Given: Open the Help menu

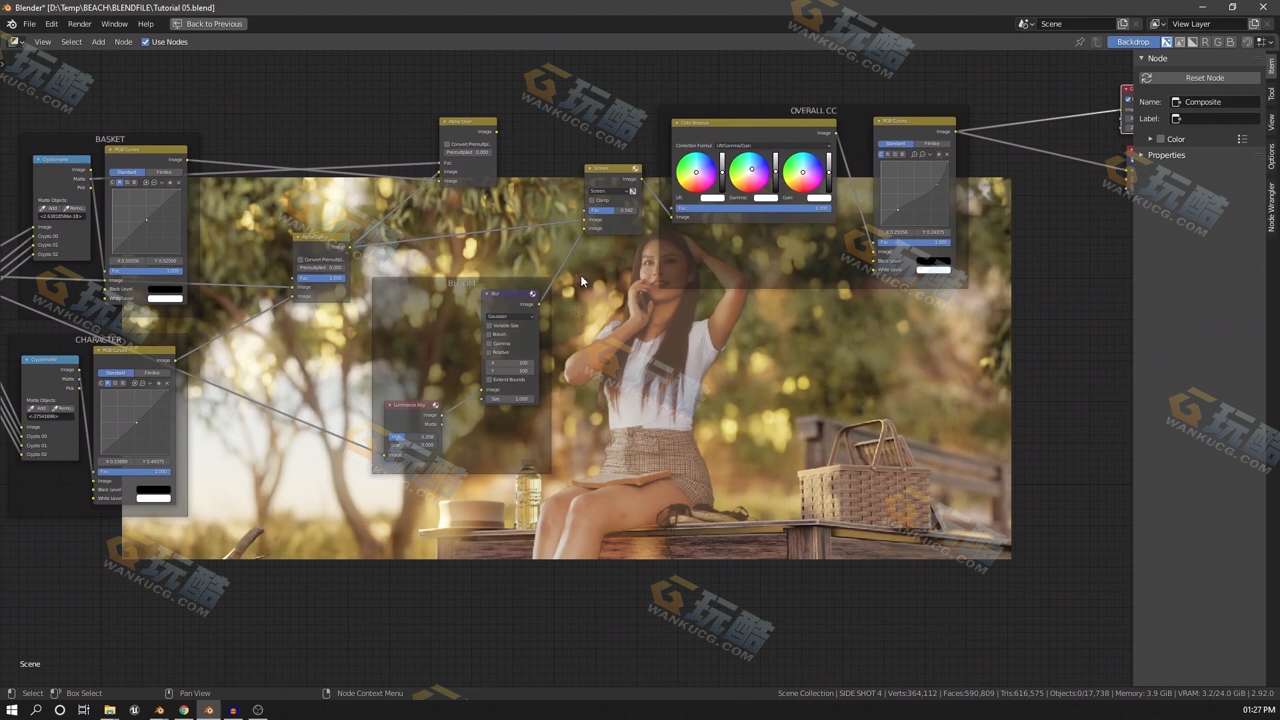Looking at the screenshot, I should tap(145, 24).
